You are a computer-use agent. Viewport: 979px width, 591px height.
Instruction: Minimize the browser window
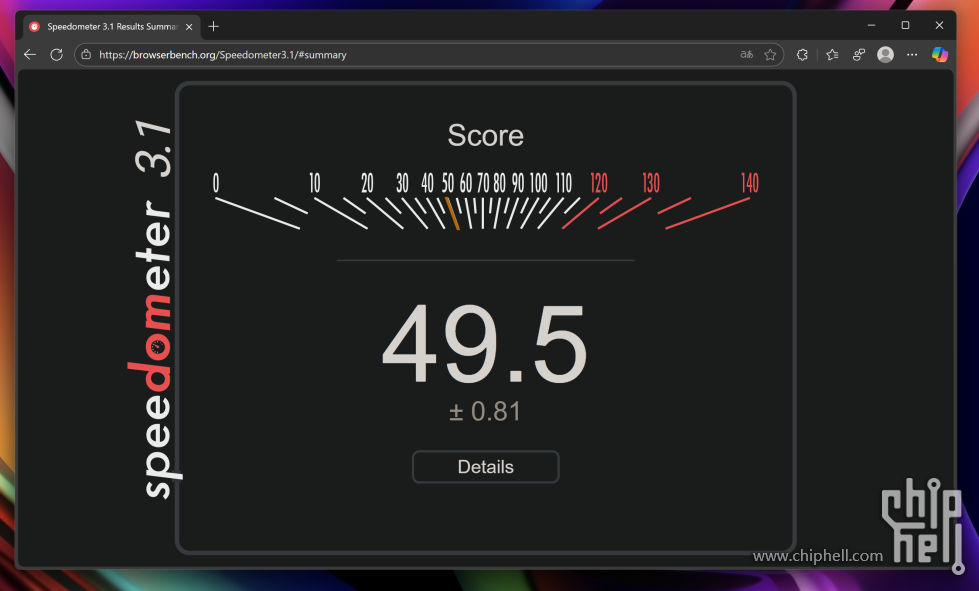(x=872, y=26)
